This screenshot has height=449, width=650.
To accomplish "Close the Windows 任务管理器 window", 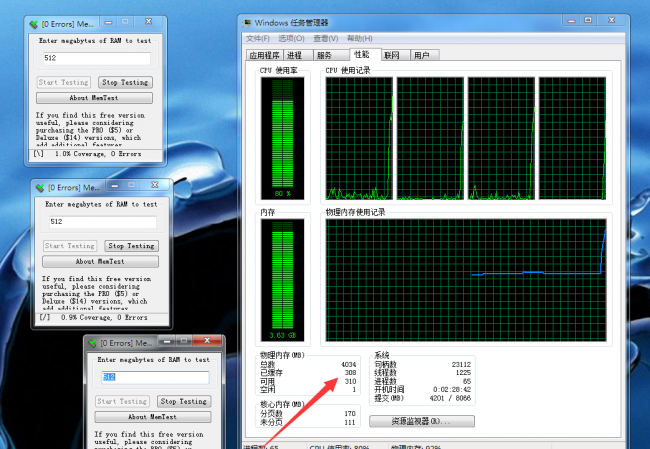I will 611,20.
